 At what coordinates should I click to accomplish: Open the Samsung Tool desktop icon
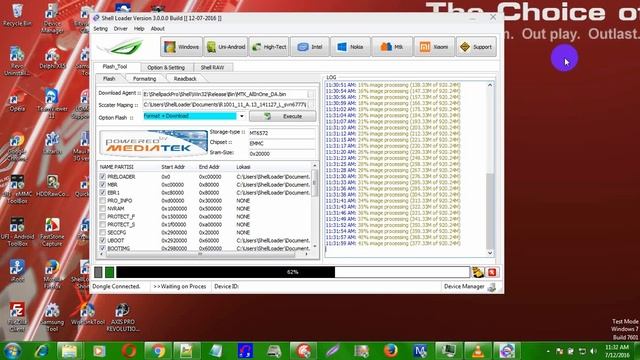[52, 317]
